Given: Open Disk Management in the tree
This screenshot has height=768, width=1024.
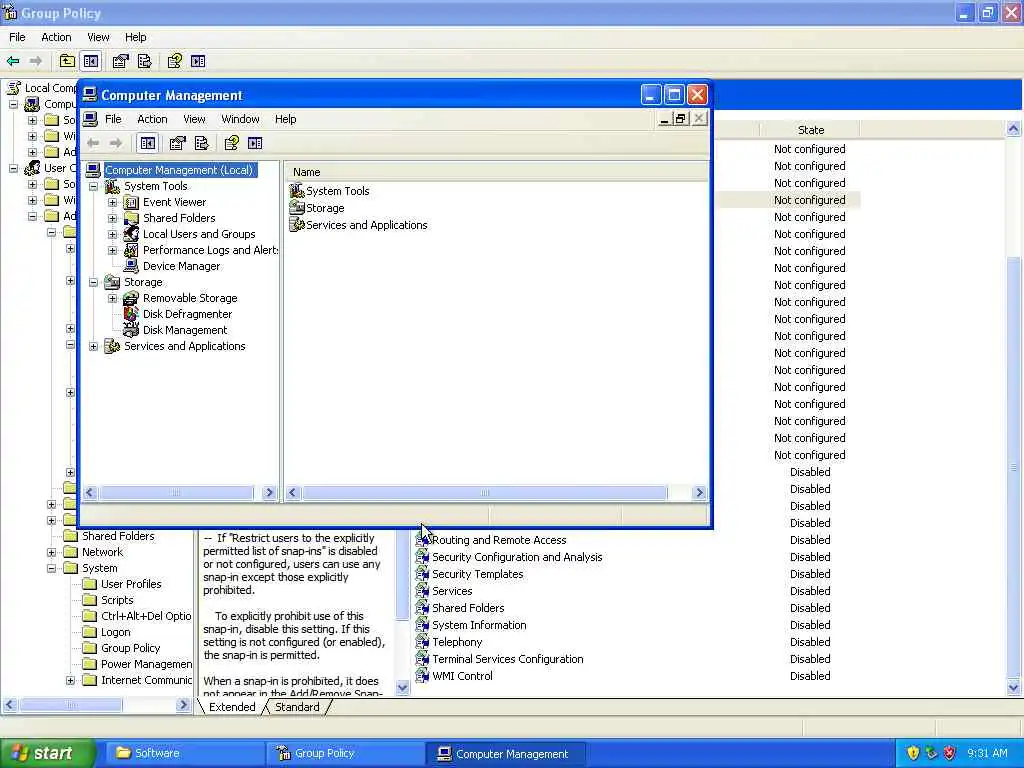Looking at the screenshot, I should click(x=185, y=330).
